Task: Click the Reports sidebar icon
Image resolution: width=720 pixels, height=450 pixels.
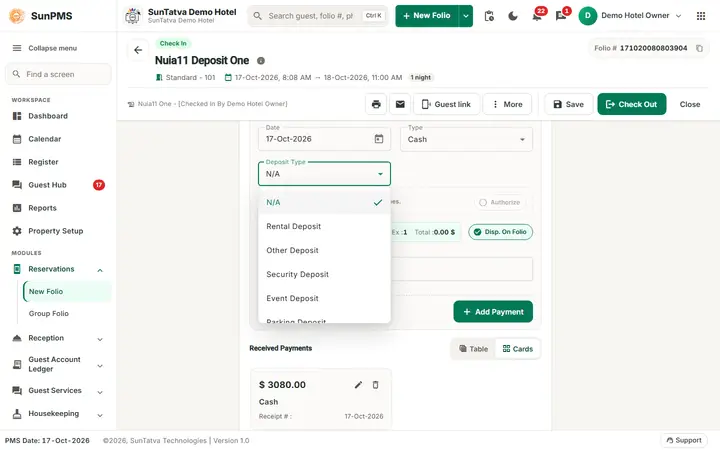Action: coord(17,208)
